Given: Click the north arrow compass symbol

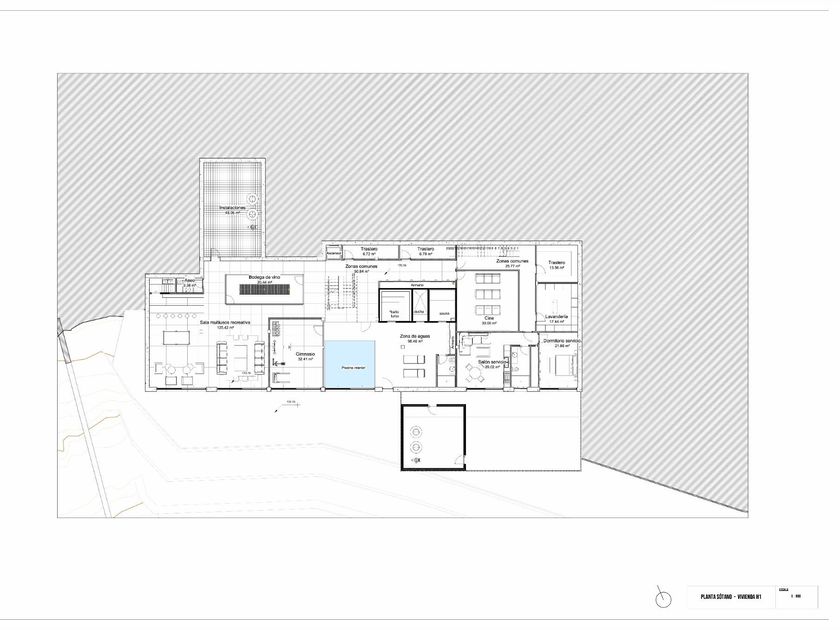Looking at the screenshot, I should tap(663, 597).
